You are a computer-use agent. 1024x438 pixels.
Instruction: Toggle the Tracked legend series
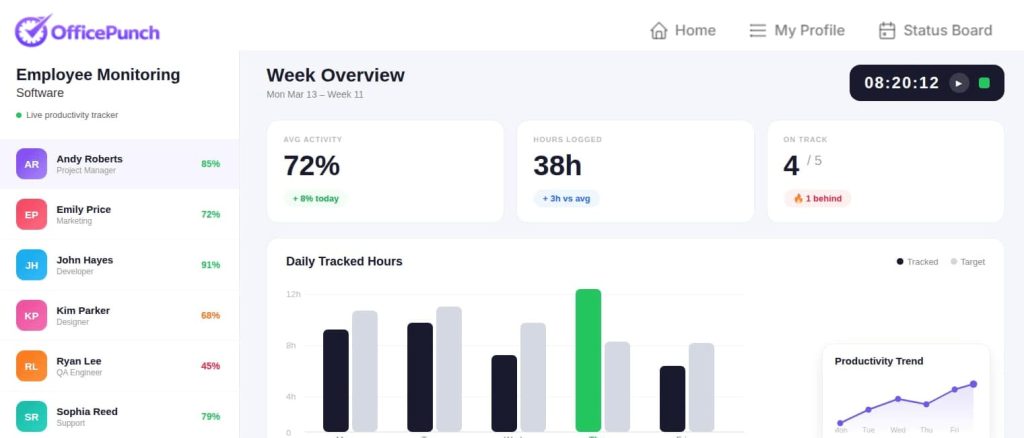point(917,262)
